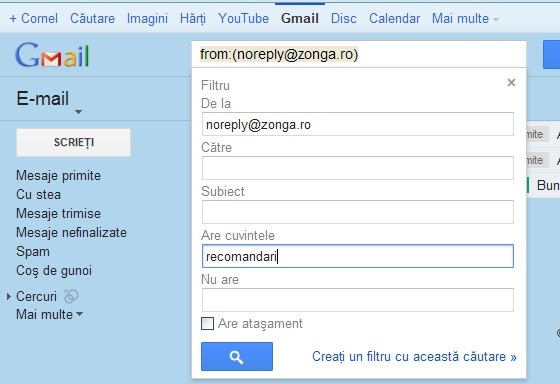Open the 'Cu stea' folder

click(39, 194)
